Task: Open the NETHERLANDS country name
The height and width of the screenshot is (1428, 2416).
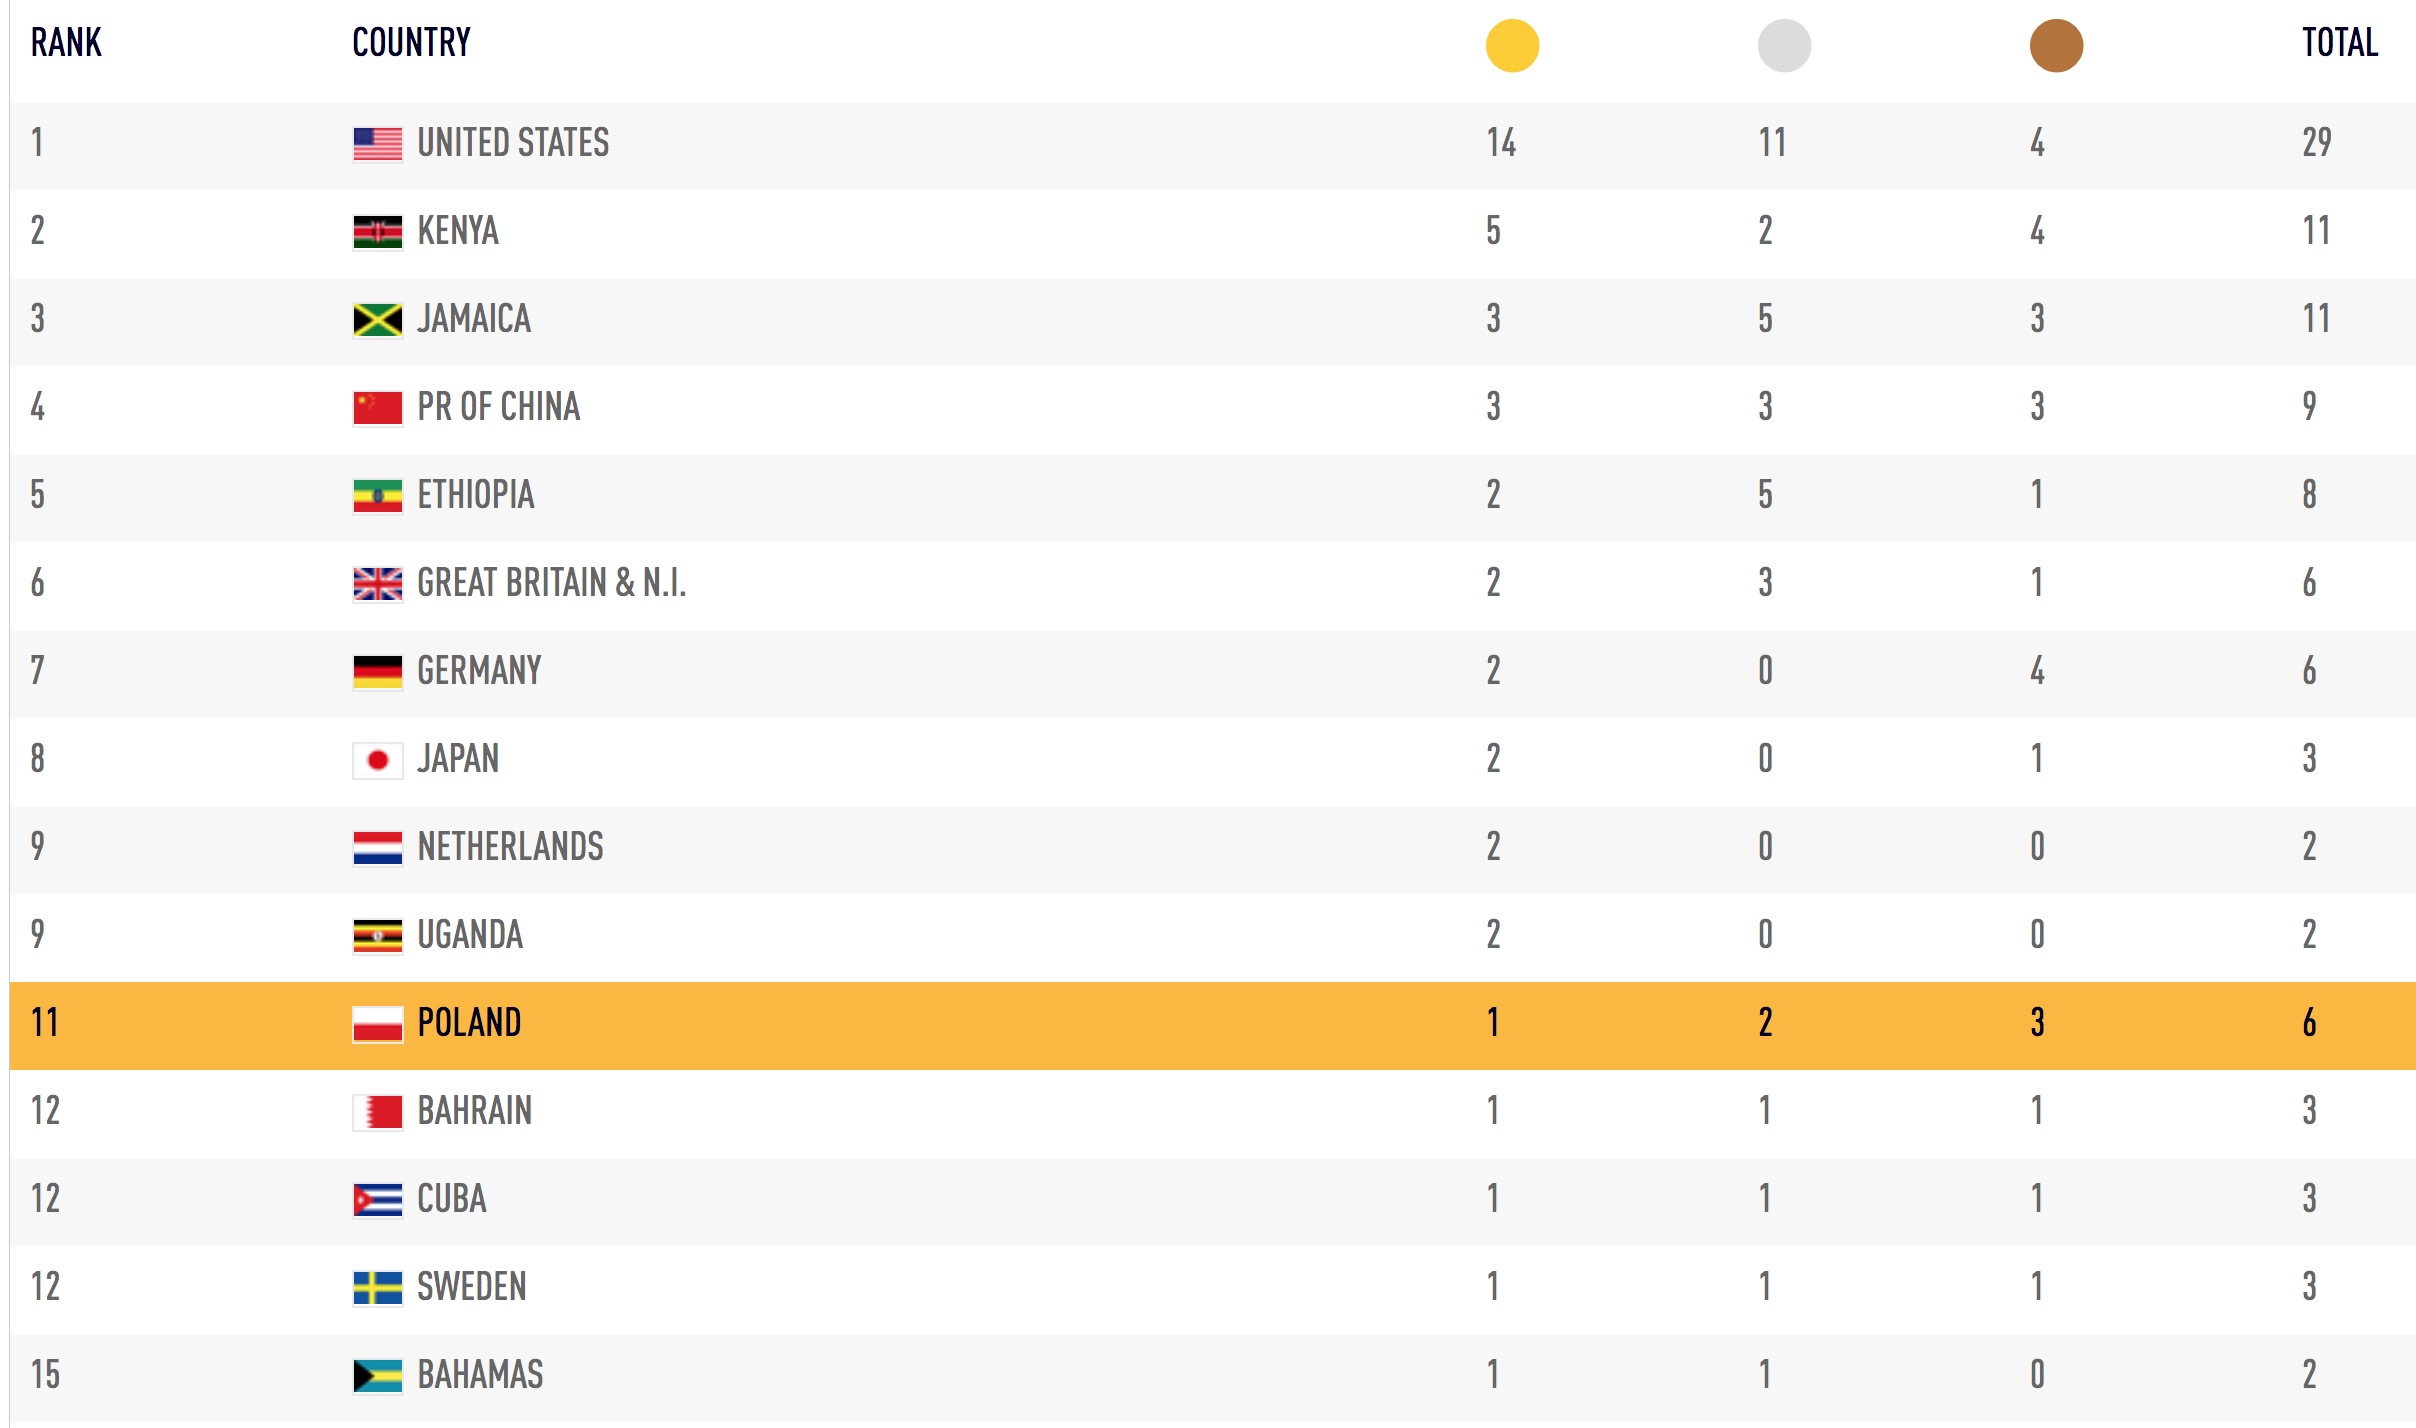Action: (510, 847)
